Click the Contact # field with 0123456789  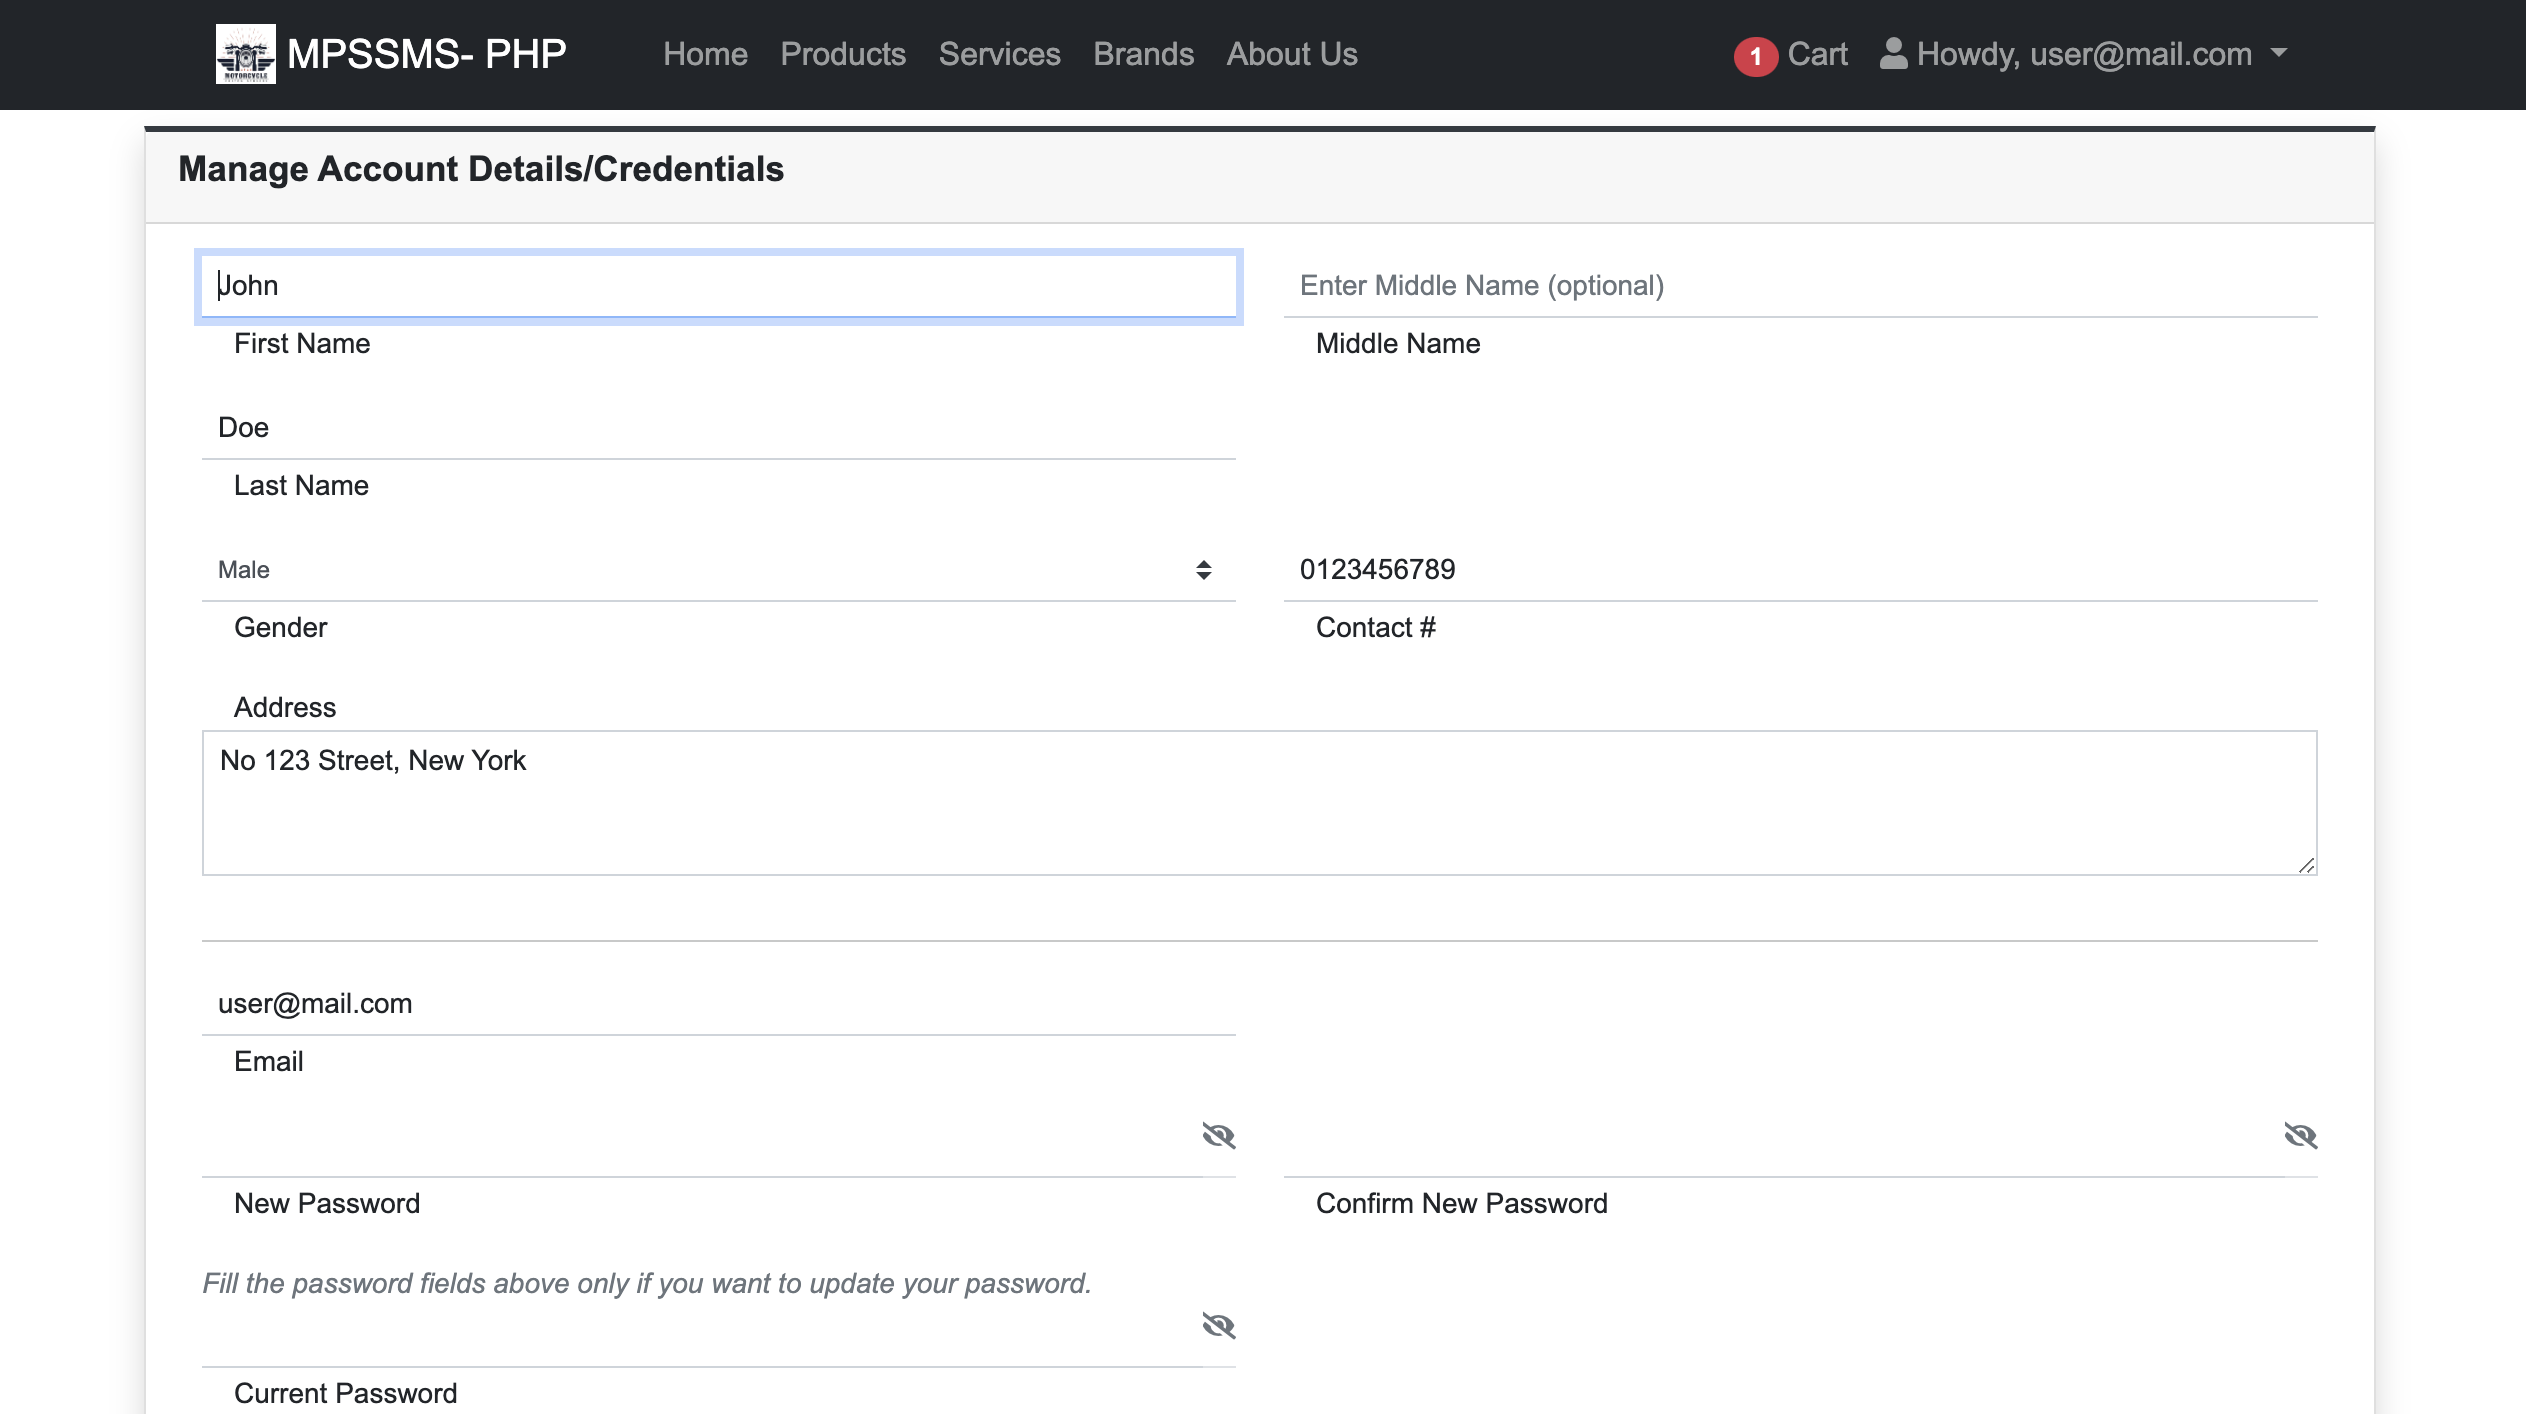click(x=1800, y=570)
